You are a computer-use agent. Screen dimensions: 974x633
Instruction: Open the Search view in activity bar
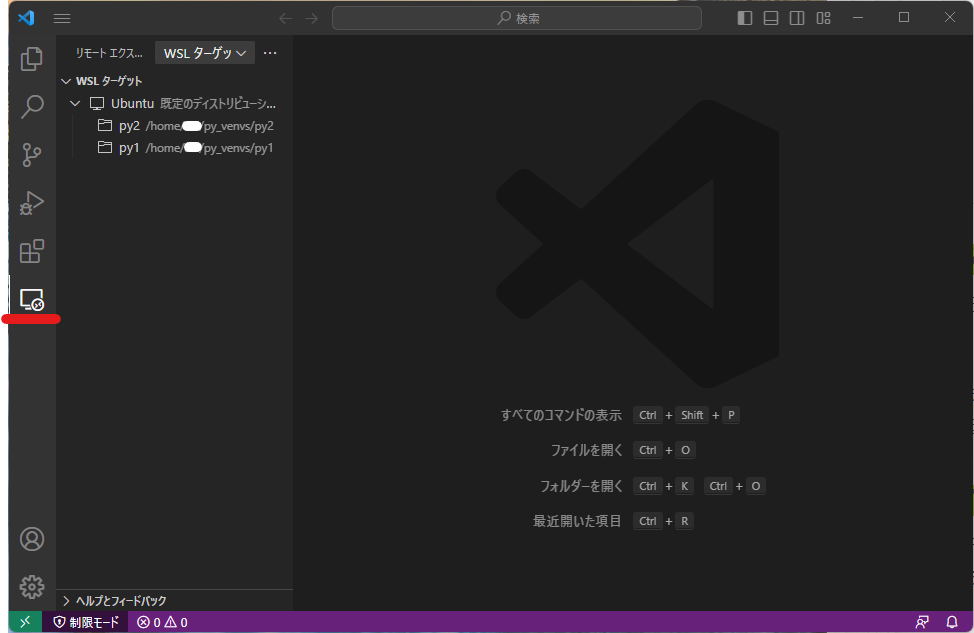pos(32,107)
